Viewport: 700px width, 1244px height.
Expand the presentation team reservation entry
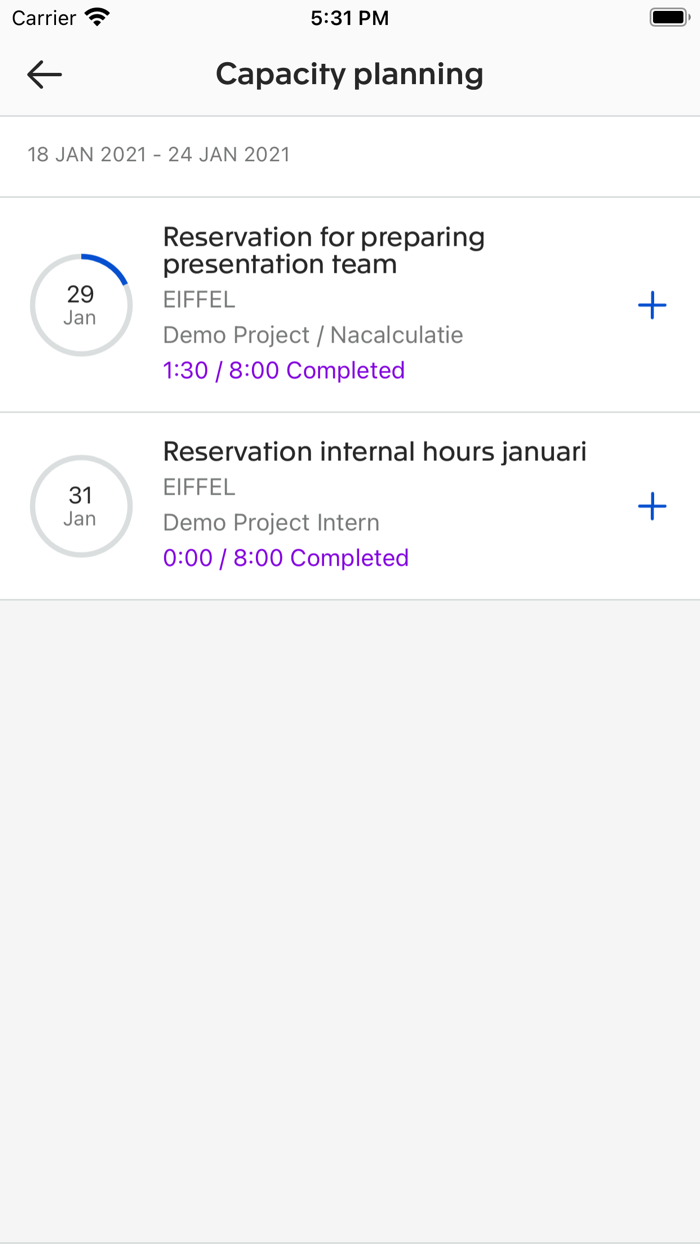tap(324, 250)
